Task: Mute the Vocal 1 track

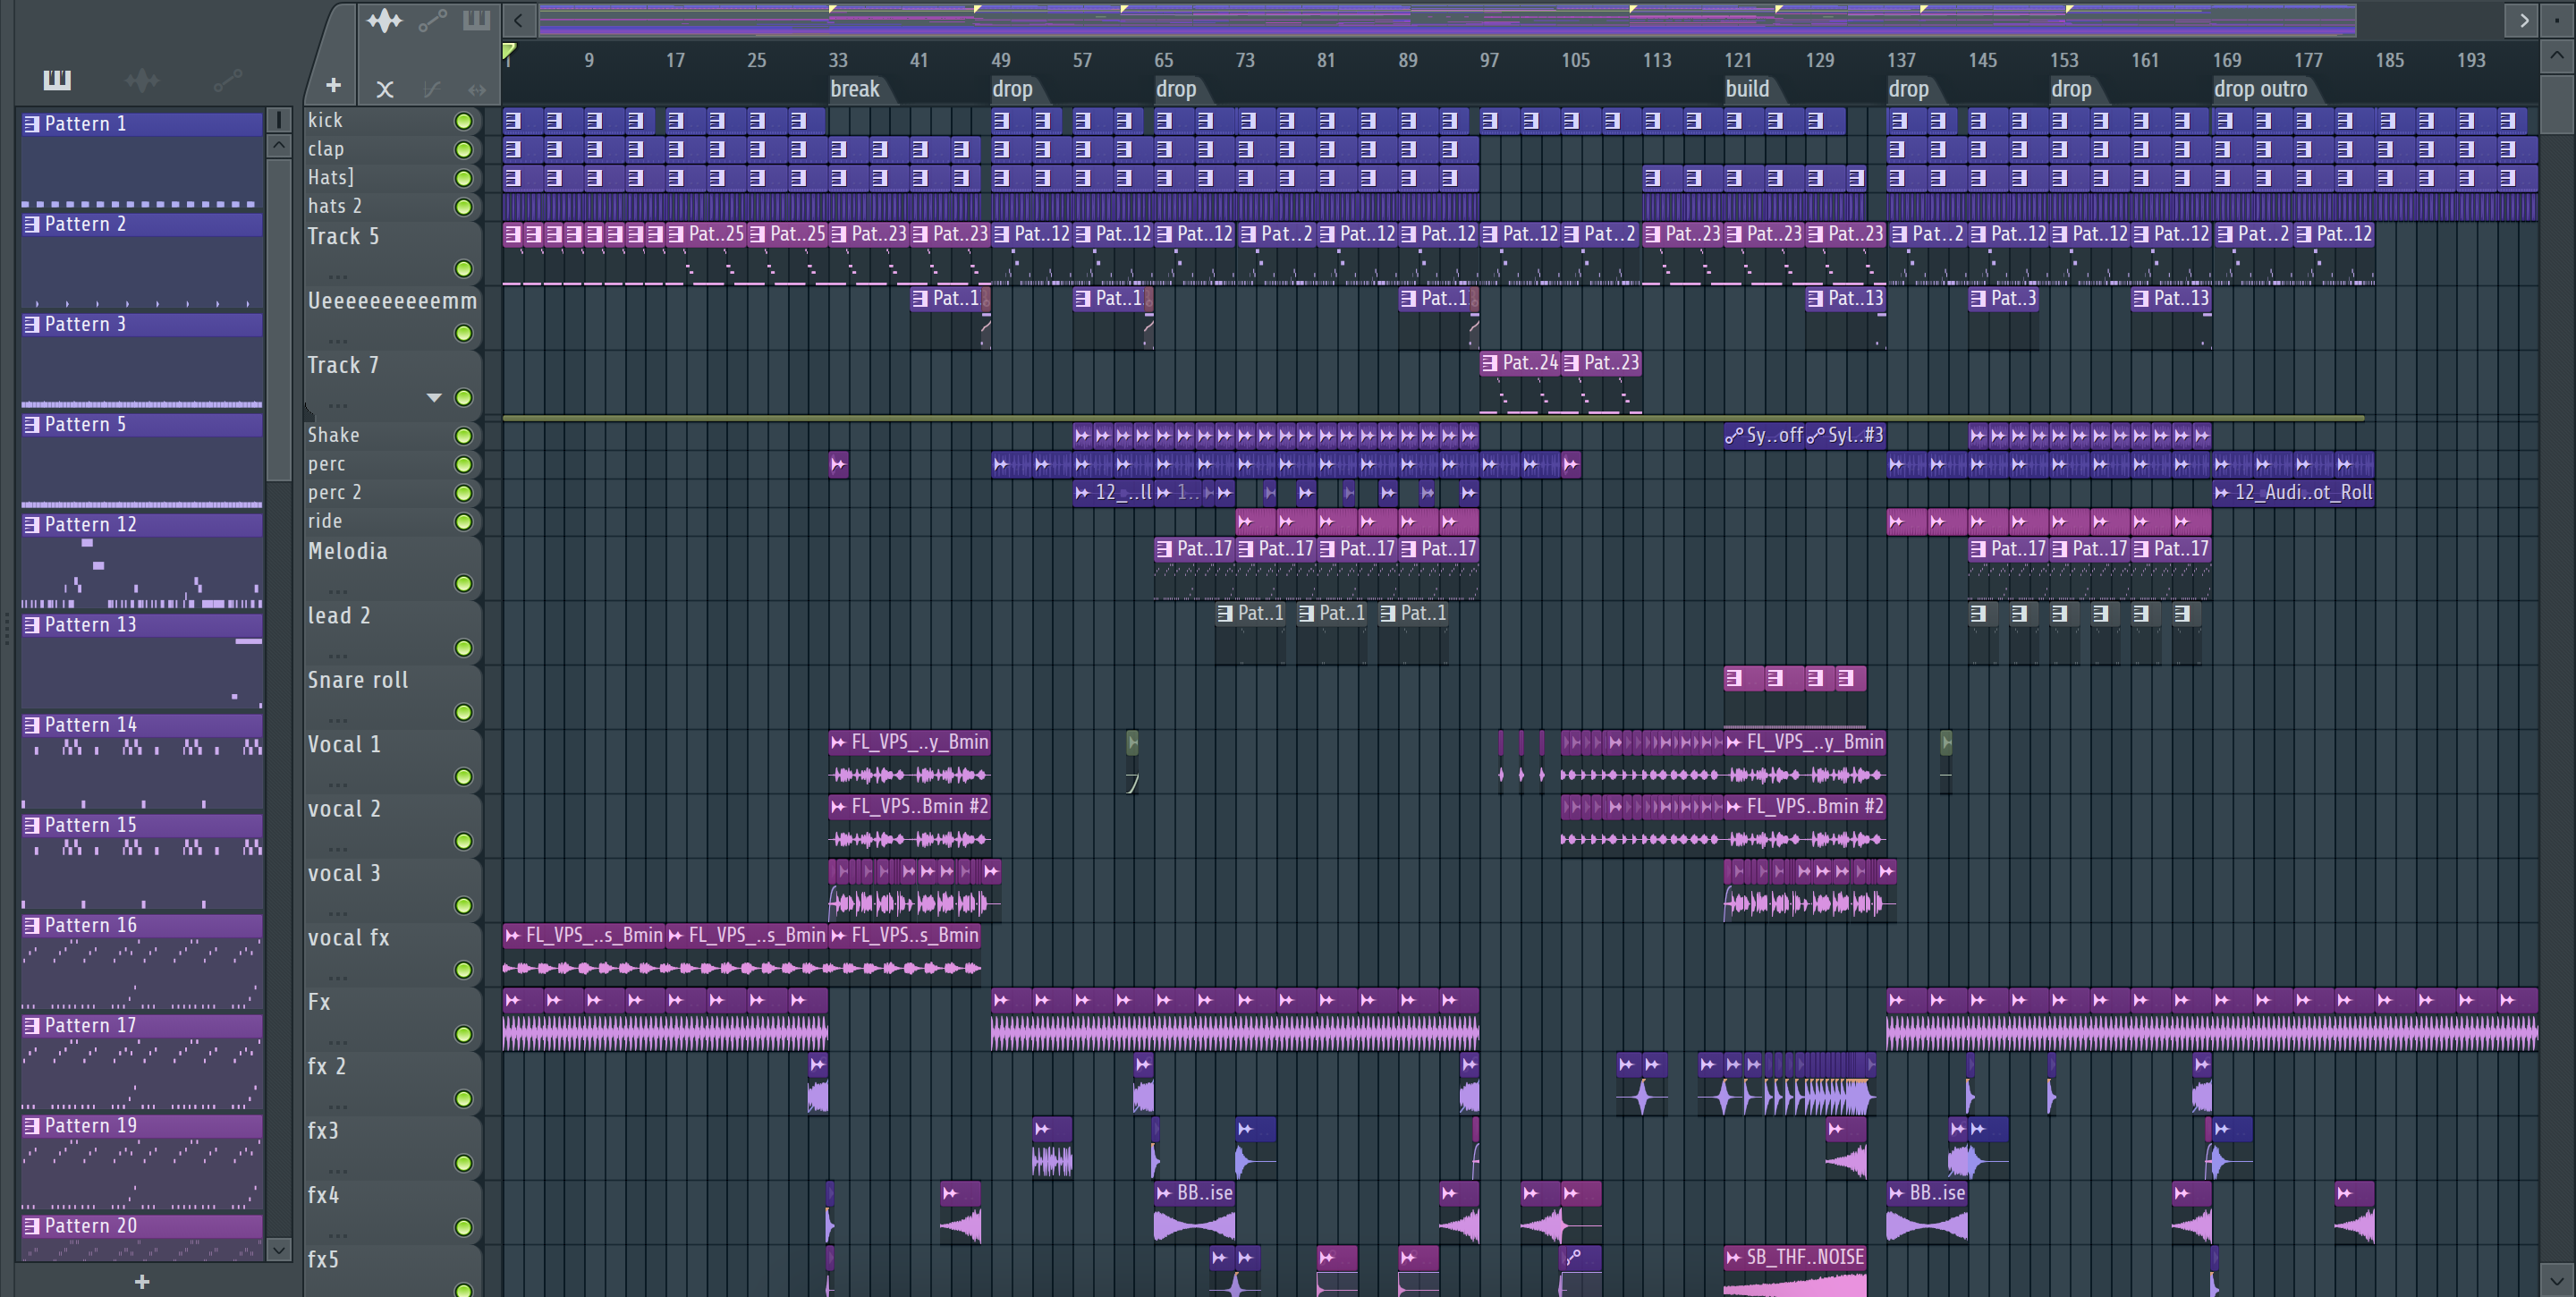Action: 463,777
